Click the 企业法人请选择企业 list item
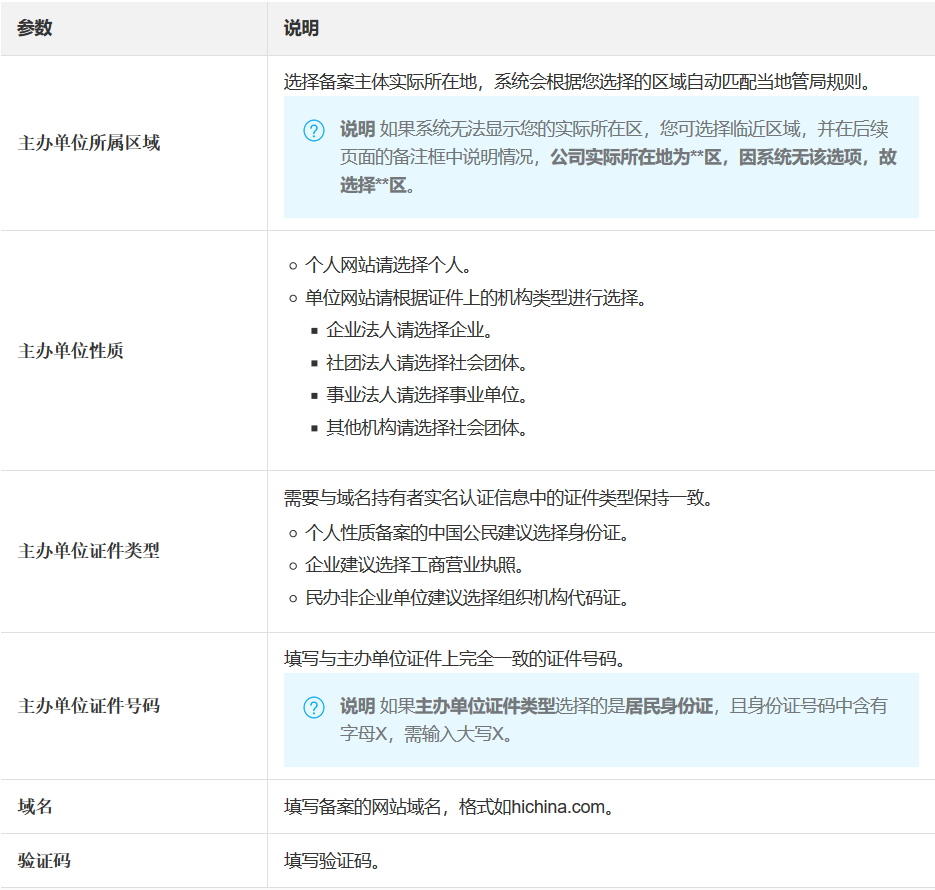The image size is (935, 890). click(409, 330)
